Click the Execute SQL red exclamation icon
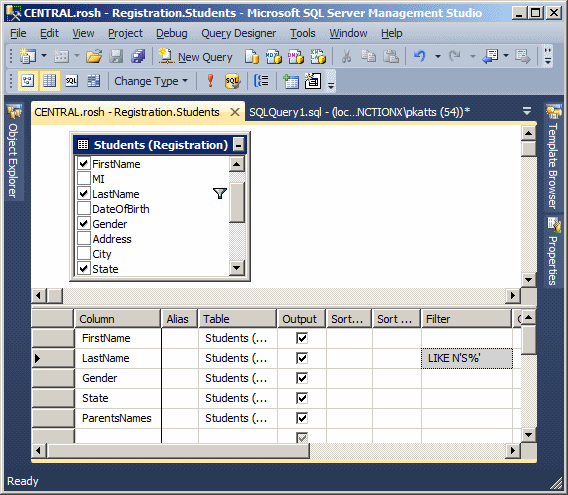Viewport: 568px width, 495px height. 210,80
